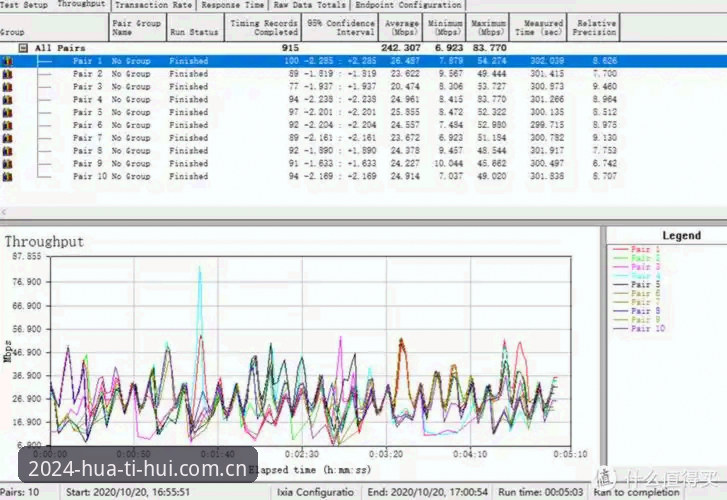The image size is (727, 500).
Task: Click the Pair 7 row icon
Action: pos(7,138)
